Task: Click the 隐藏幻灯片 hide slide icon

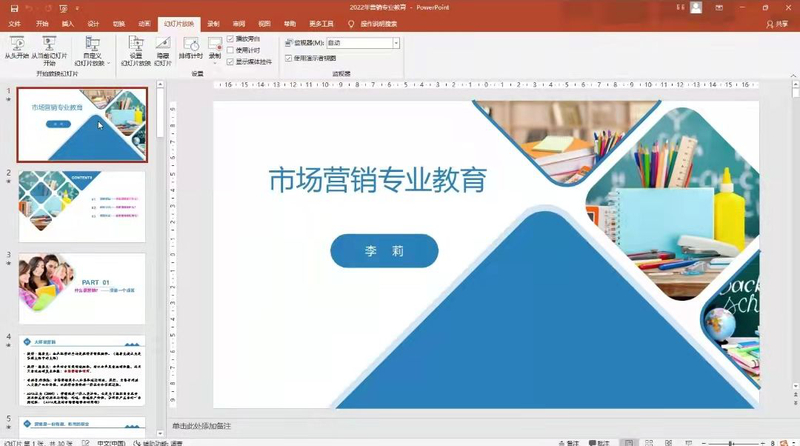Action: (x=163, y=51)
